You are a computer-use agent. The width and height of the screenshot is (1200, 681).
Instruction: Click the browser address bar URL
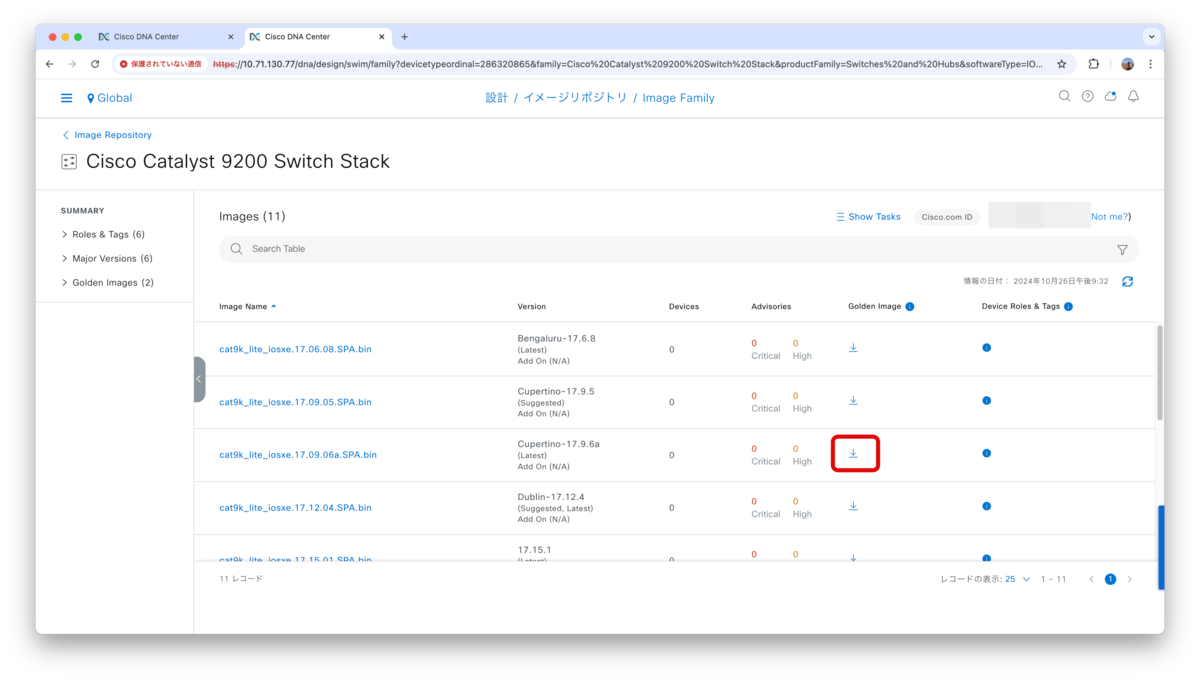point(628,64)
